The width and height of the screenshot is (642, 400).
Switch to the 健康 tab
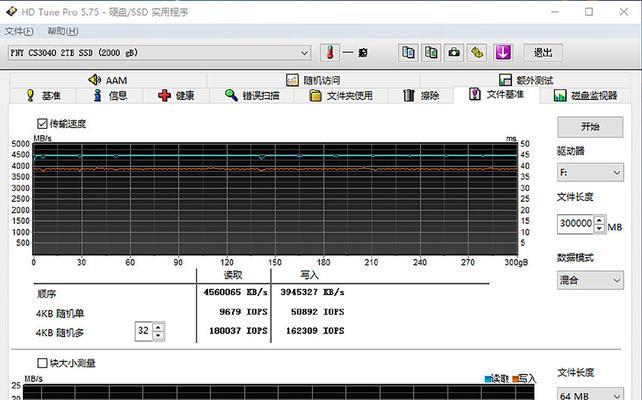tap(176, 95)
